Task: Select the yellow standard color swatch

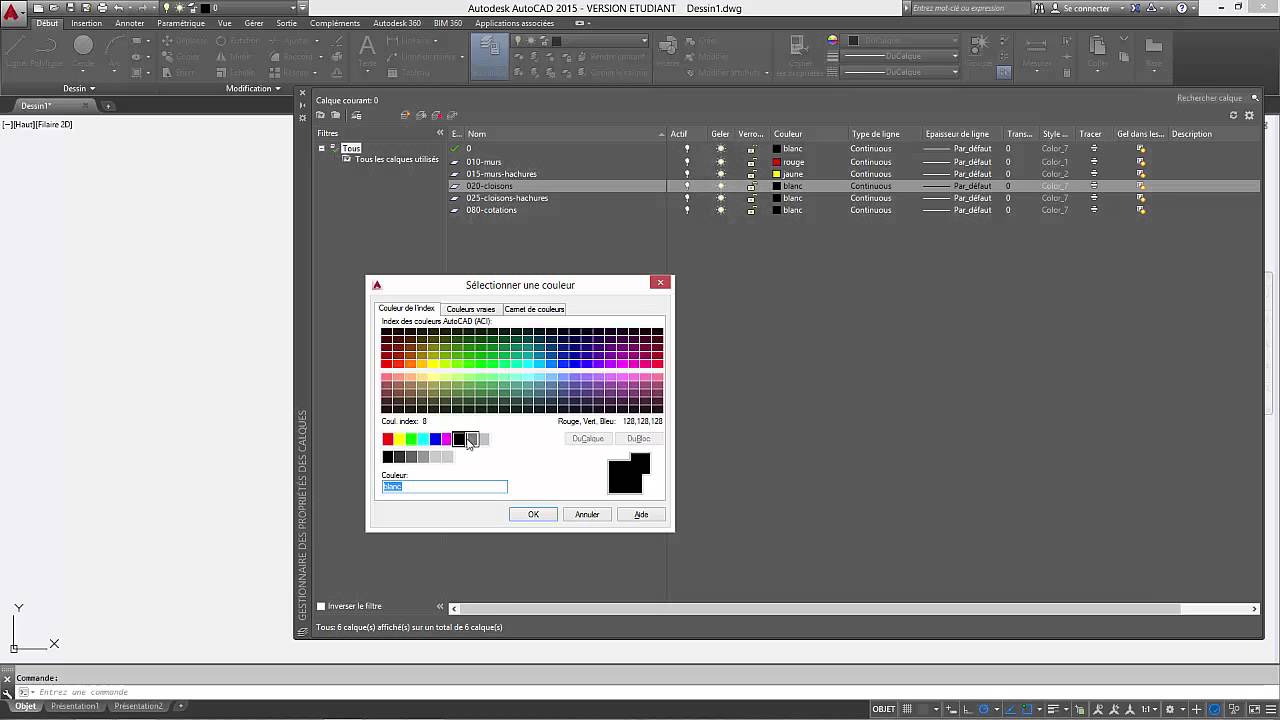Action: [399, 439]
